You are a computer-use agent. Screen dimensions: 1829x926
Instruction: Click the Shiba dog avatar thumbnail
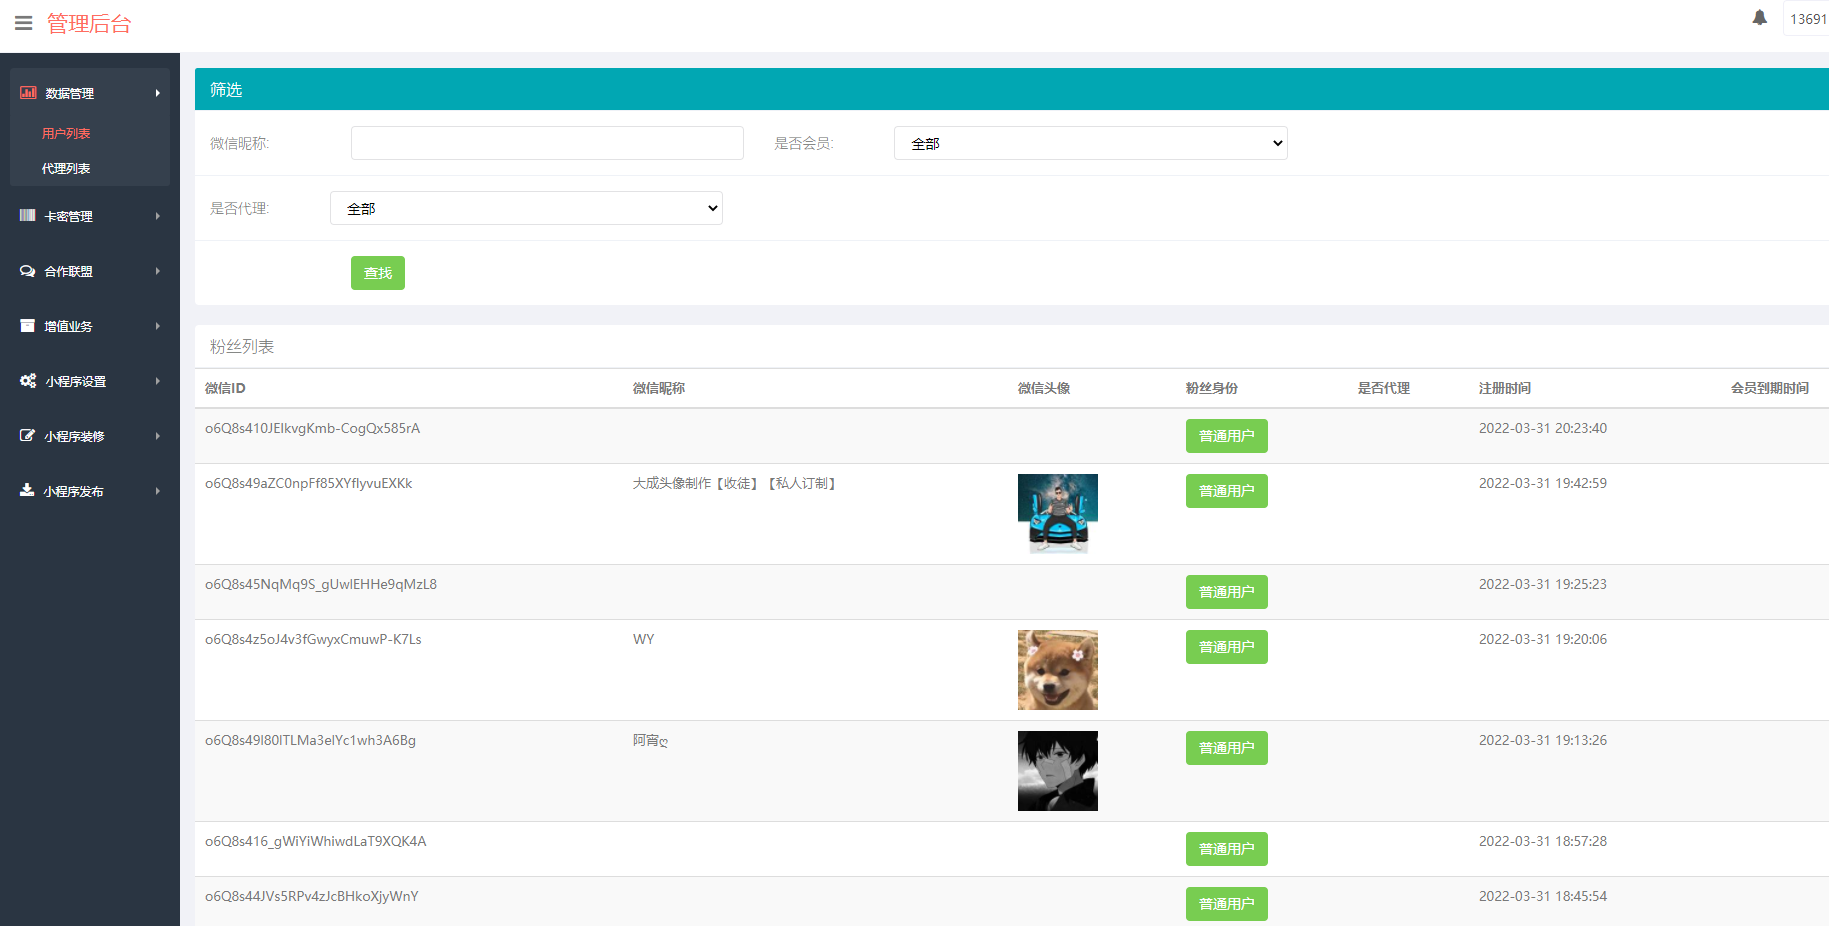1057,670
